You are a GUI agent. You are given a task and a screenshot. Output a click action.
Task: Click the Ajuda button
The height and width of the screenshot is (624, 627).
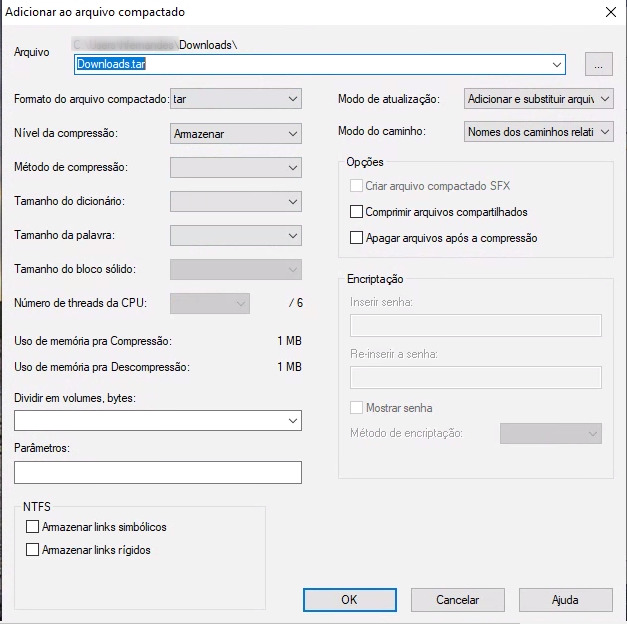566,600
